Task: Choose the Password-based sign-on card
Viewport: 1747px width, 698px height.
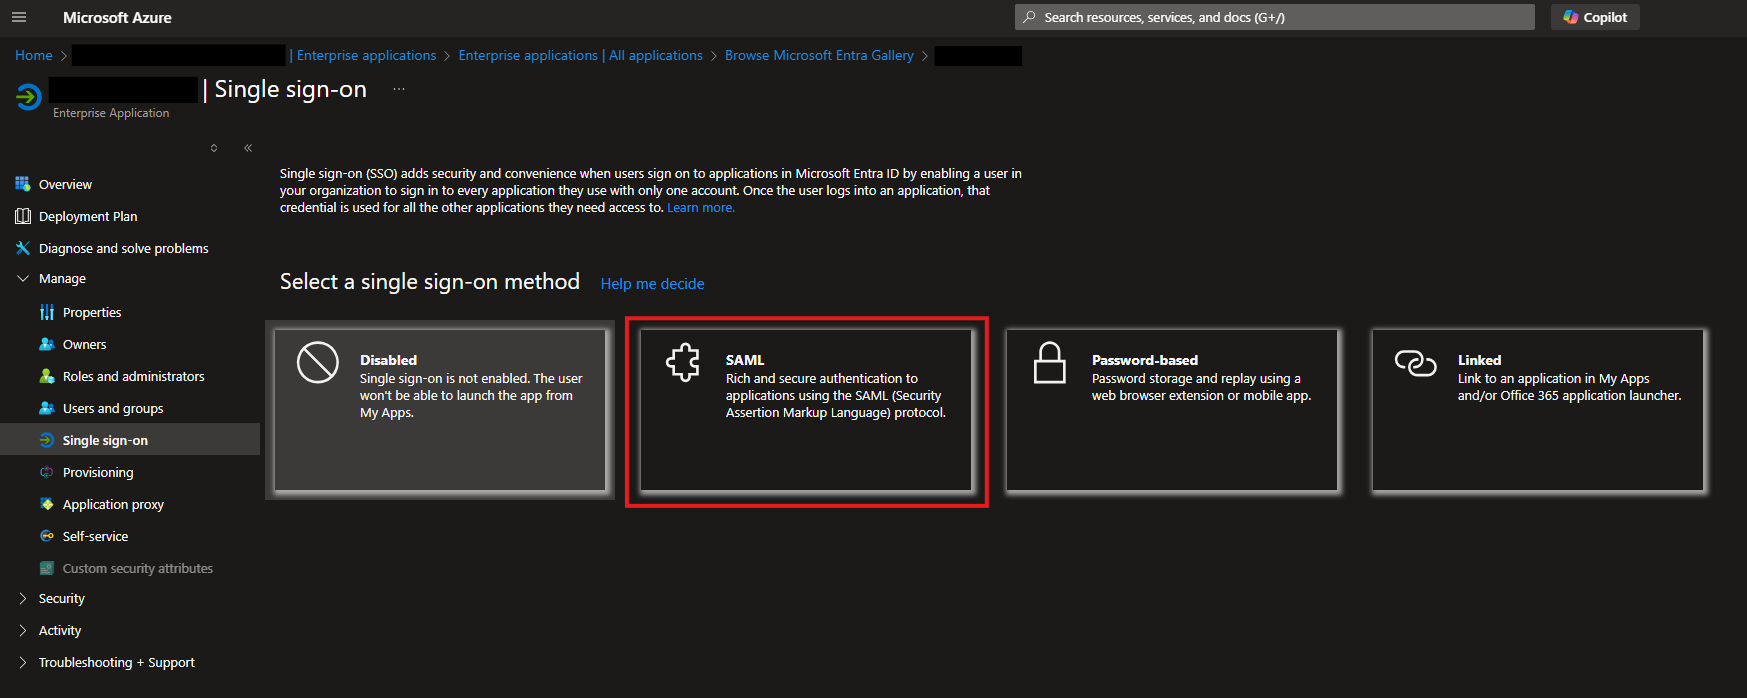Action: pos(1172,410)
